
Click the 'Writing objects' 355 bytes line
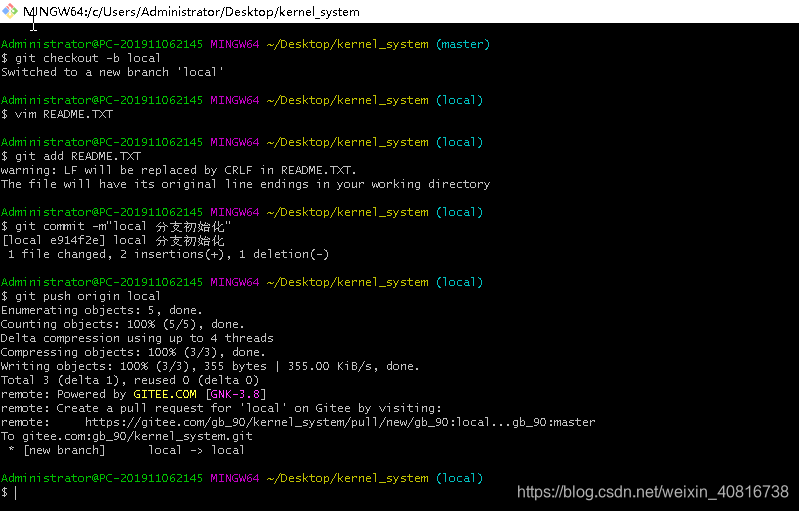click(210, 366)
